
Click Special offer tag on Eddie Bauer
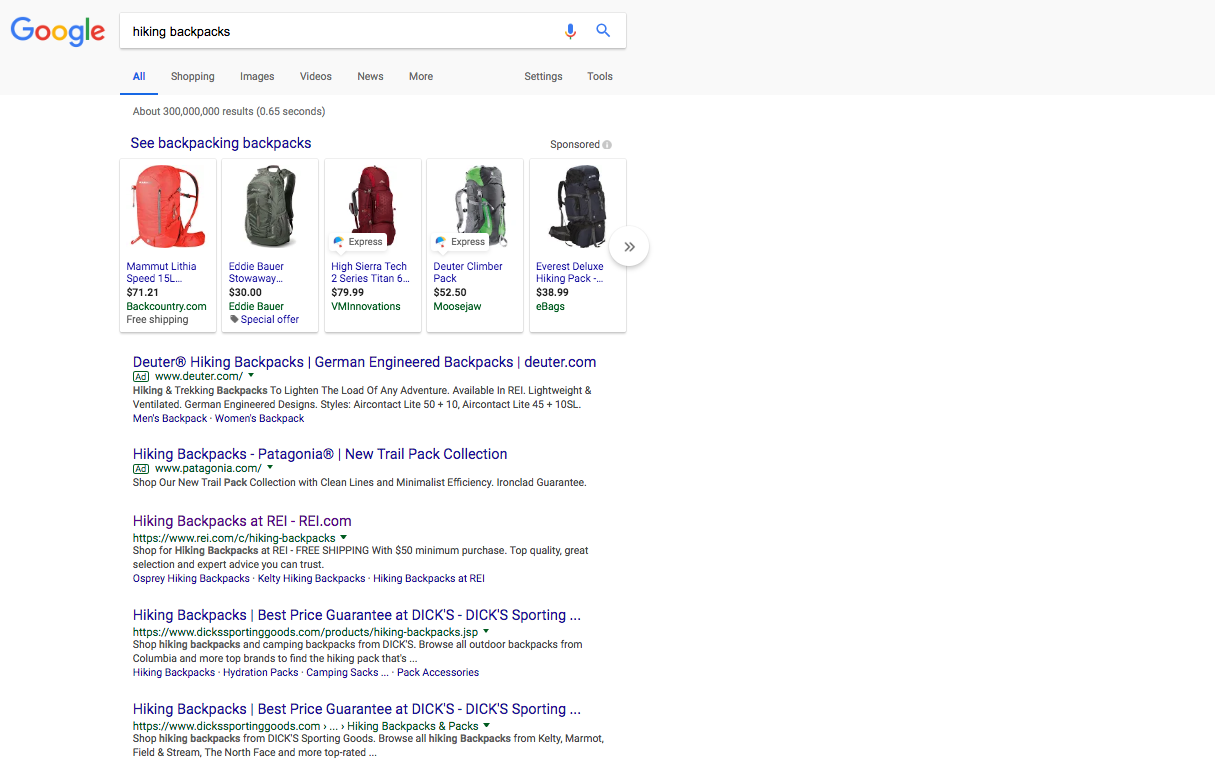click(x=264, y=320)
